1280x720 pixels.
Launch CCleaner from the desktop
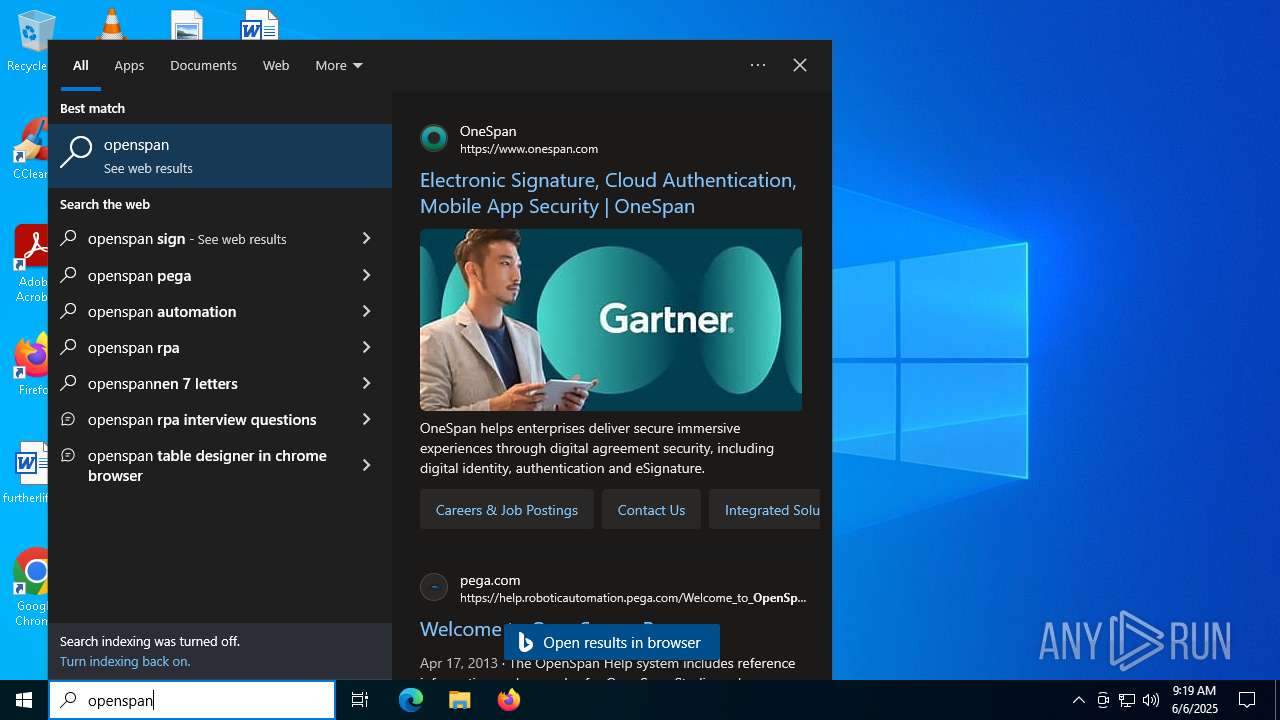pyautogui.click(x=32, y=150)
